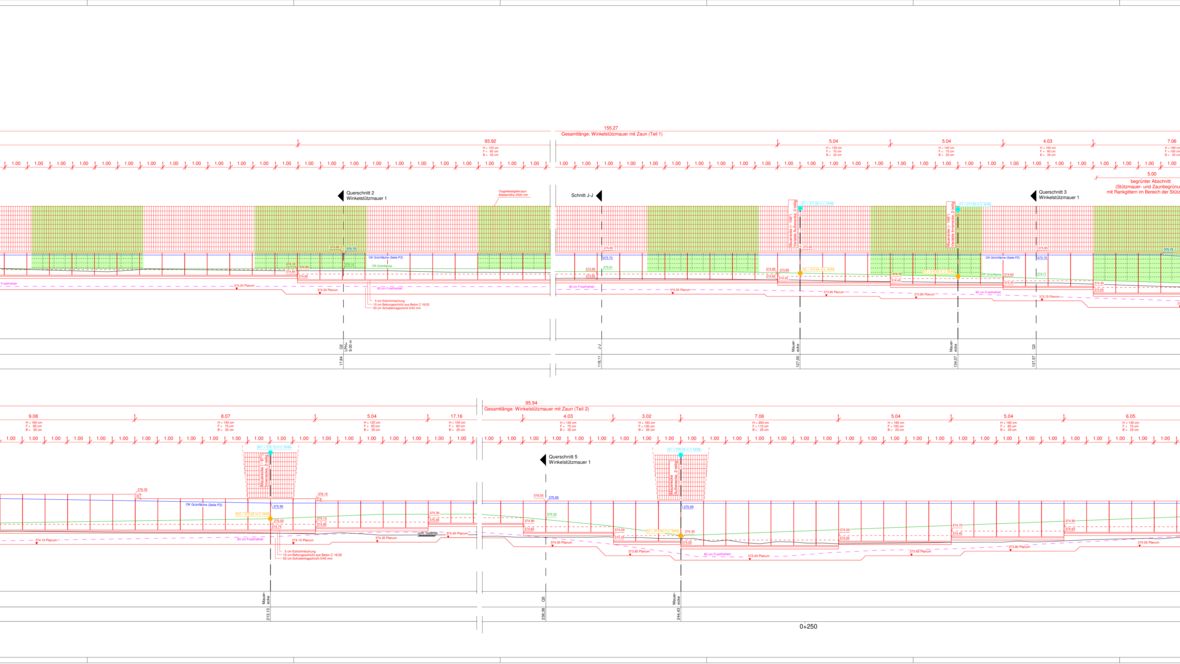
Task: Click the 7.06 dimension at upper right
Action: pyautogui.click(x=1172, y=142)
